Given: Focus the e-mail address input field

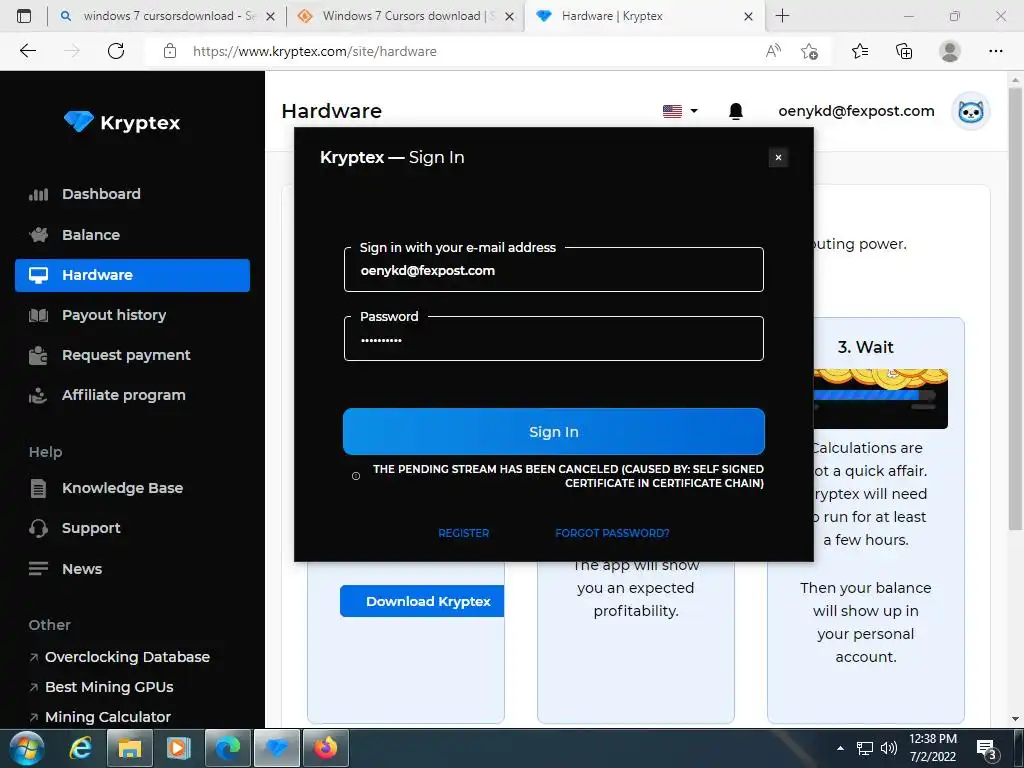Looking at the screenshot, I should click(x=553, y=270).
